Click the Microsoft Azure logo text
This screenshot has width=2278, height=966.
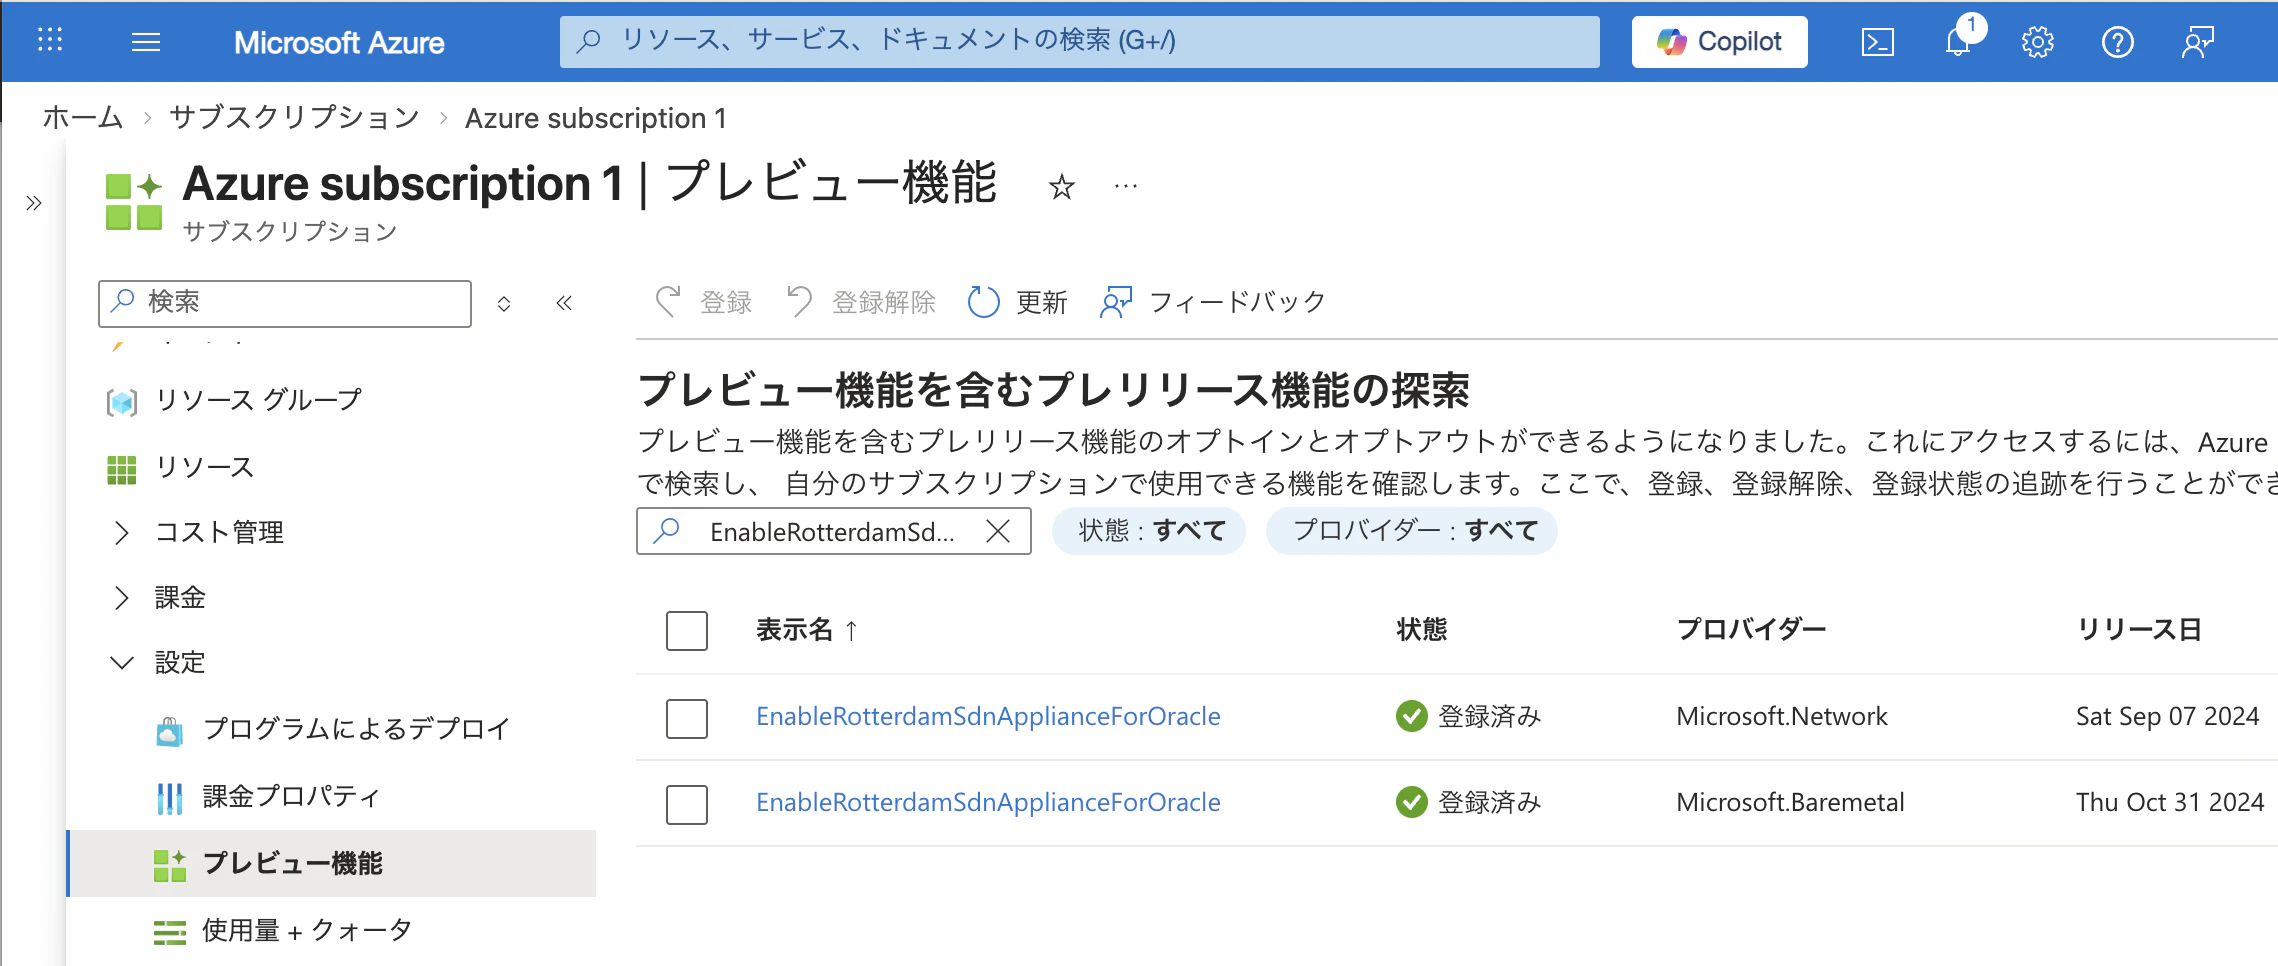tap(339, 43)
